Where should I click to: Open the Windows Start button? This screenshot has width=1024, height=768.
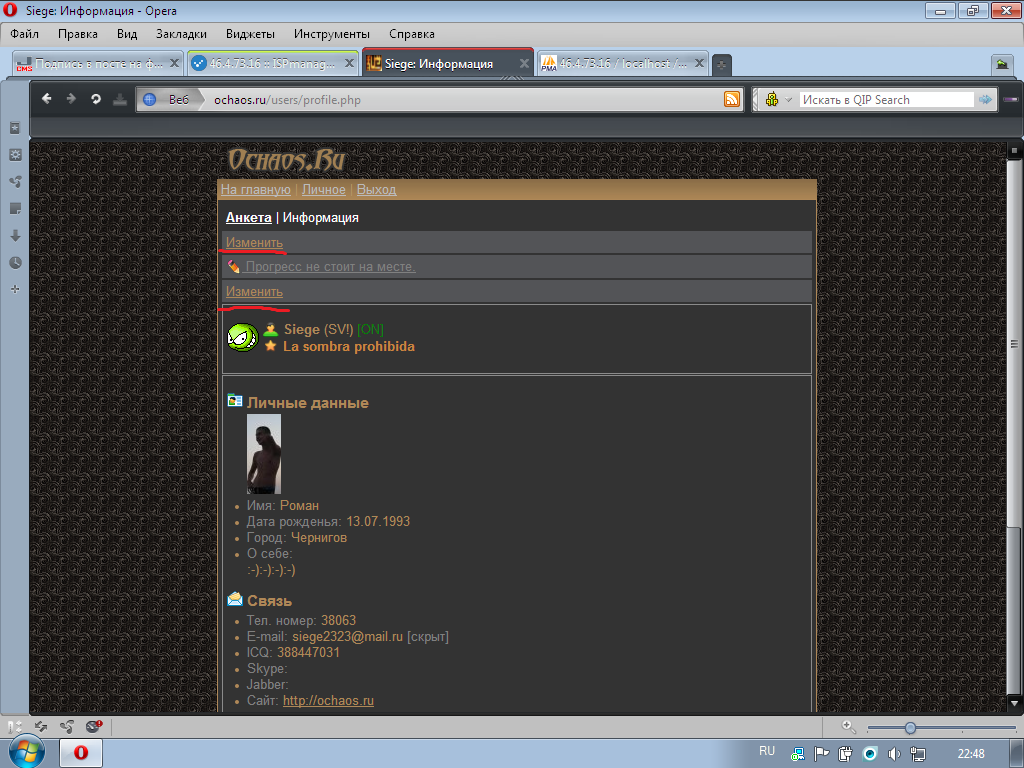[25, 752]
